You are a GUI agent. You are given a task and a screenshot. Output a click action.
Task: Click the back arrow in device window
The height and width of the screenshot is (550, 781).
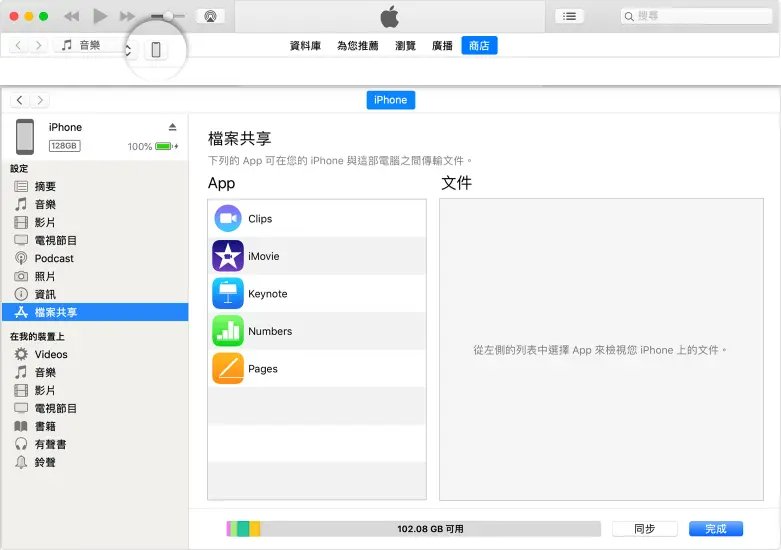19,100
